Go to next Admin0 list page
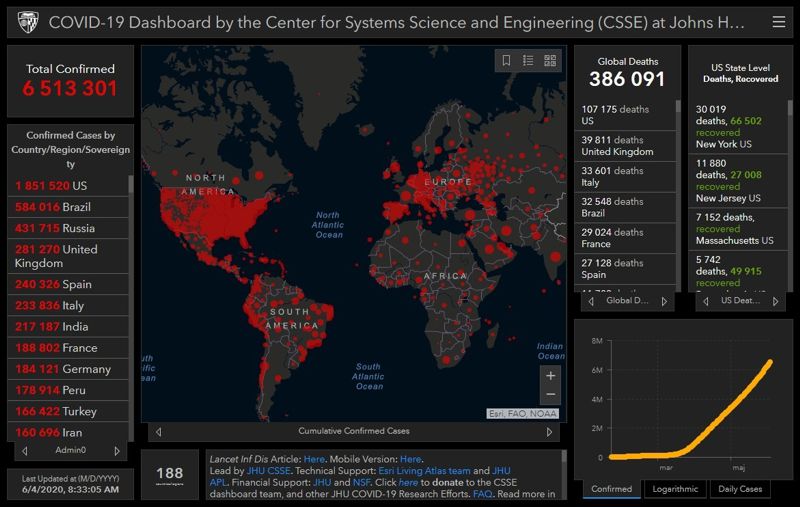Image resolution: width=800 pixels, height=507 pixels. [x=117, y=451]
